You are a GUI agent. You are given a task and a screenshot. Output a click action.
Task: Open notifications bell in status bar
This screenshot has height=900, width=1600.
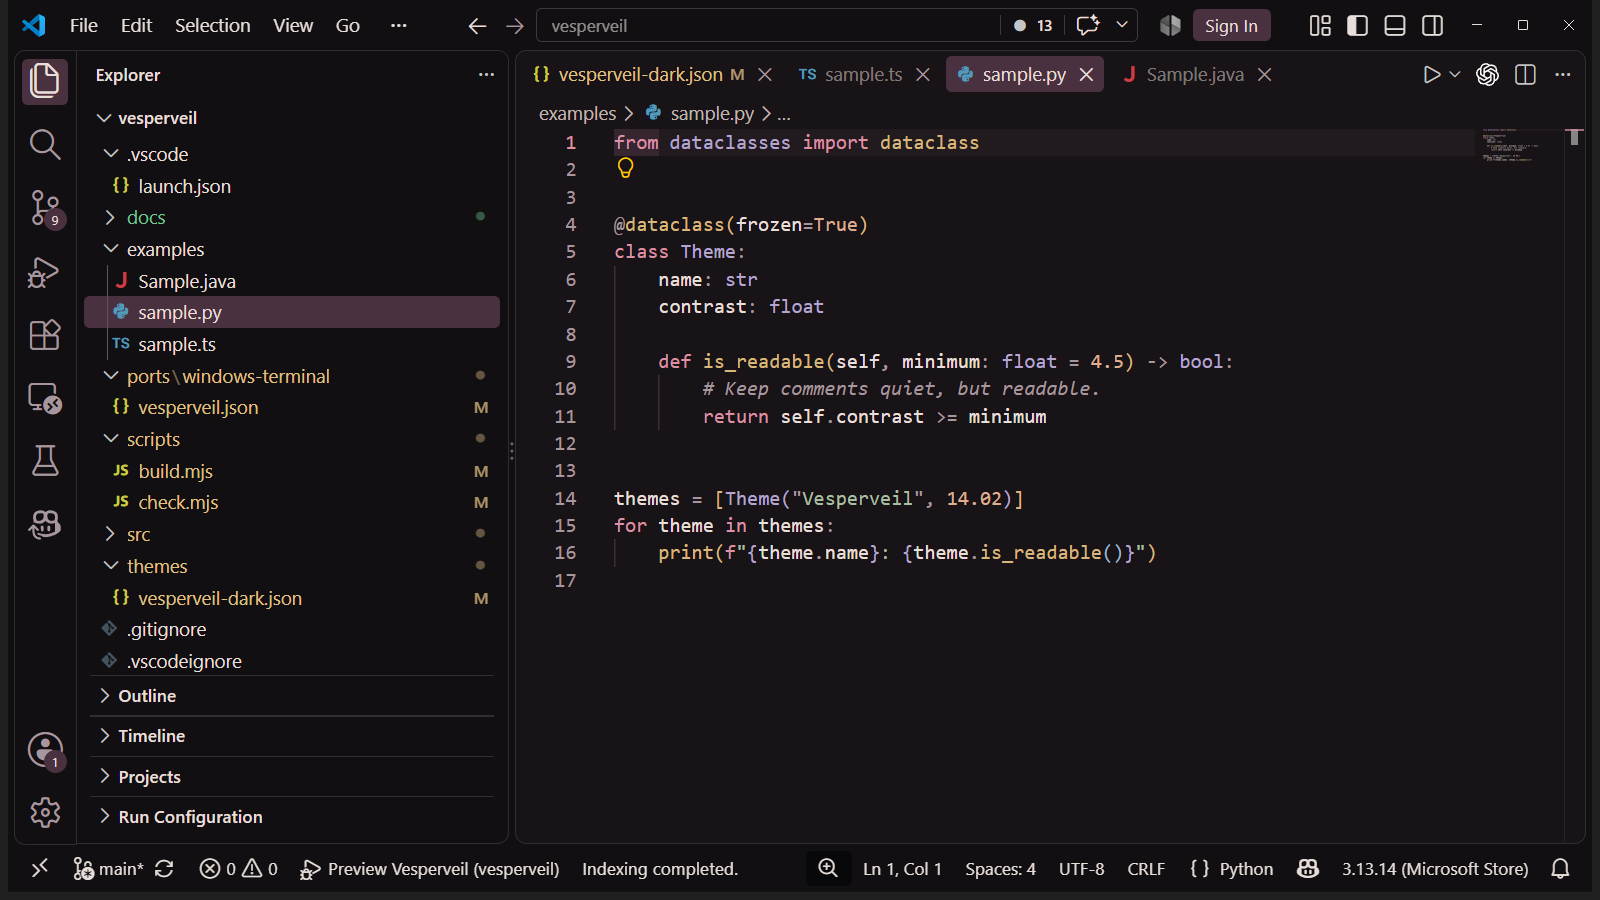[1560, 869]
